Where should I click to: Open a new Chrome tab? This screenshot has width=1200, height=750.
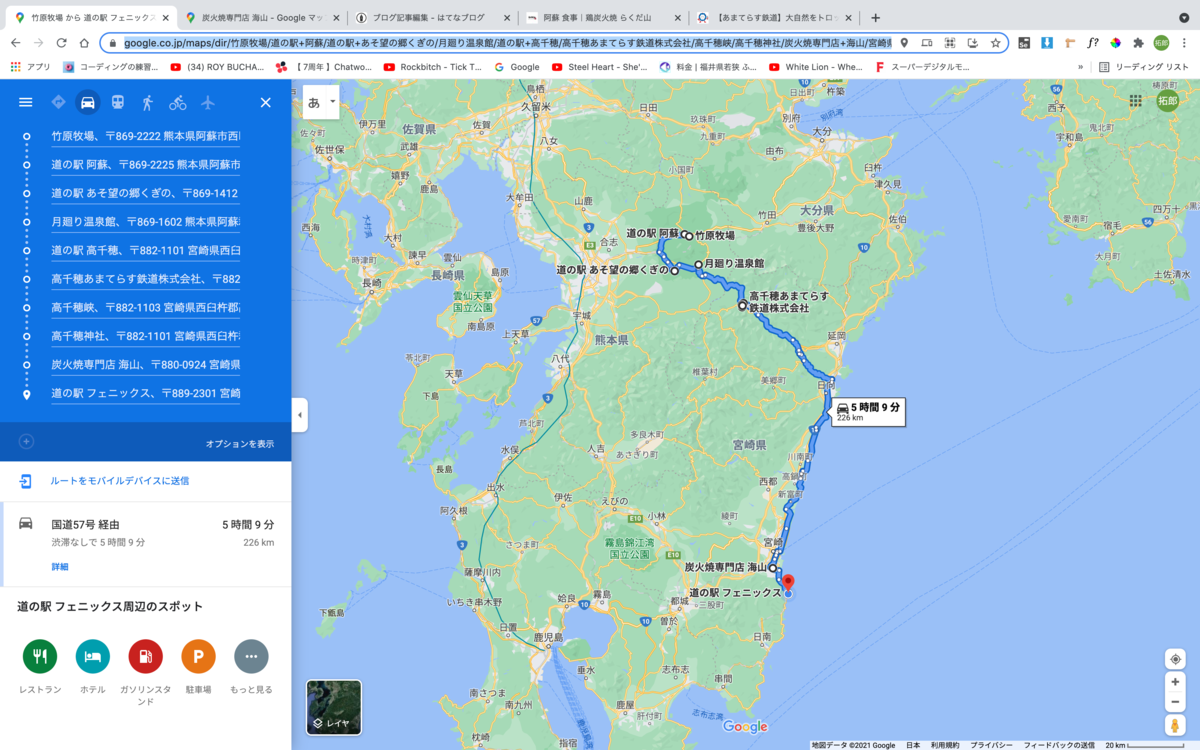click(876, 18)
